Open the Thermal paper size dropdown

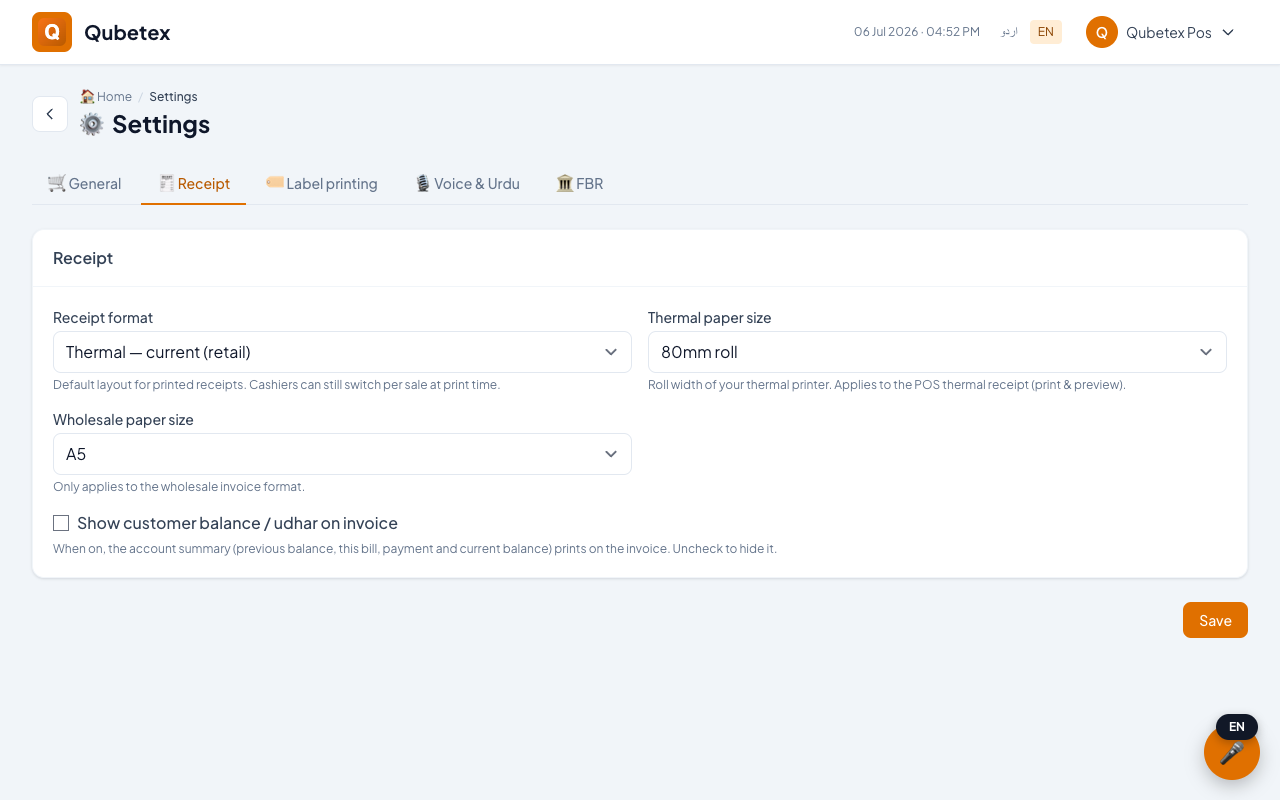937,352
